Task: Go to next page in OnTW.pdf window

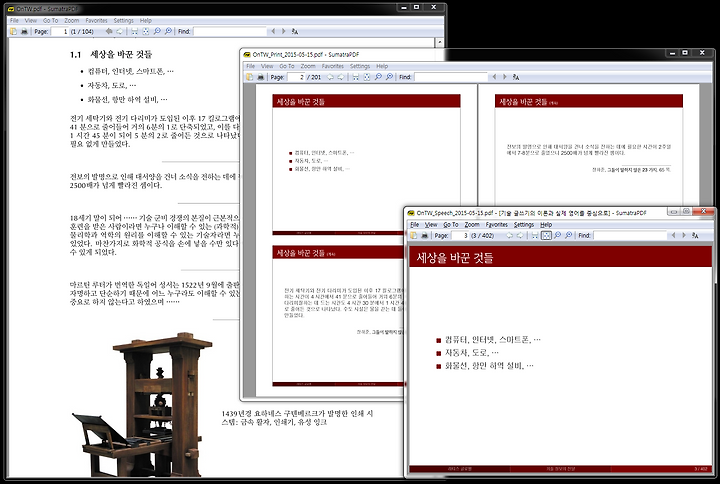Action: click(120, 31)
